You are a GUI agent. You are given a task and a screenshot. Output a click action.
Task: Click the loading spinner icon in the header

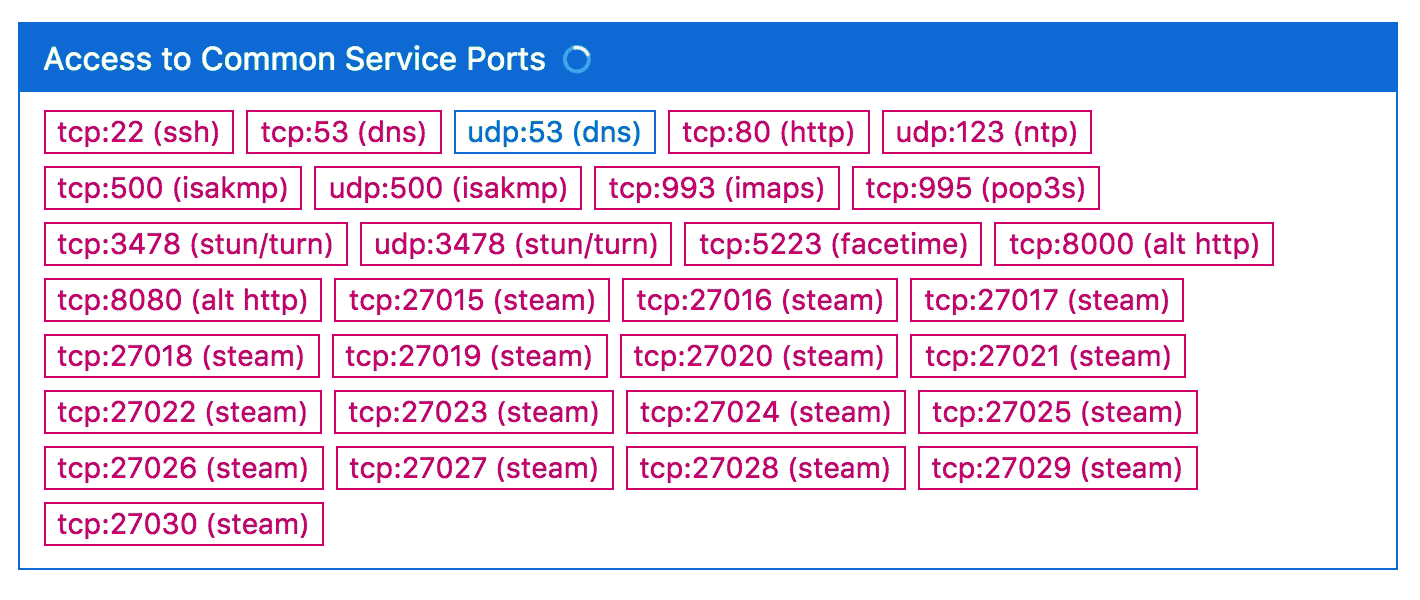click(577, 60)
